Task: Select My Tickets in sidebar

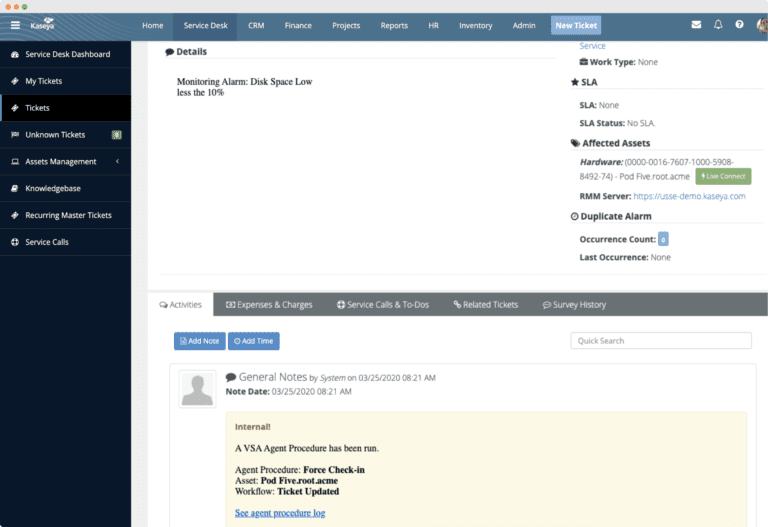Action: pos(66,81)
